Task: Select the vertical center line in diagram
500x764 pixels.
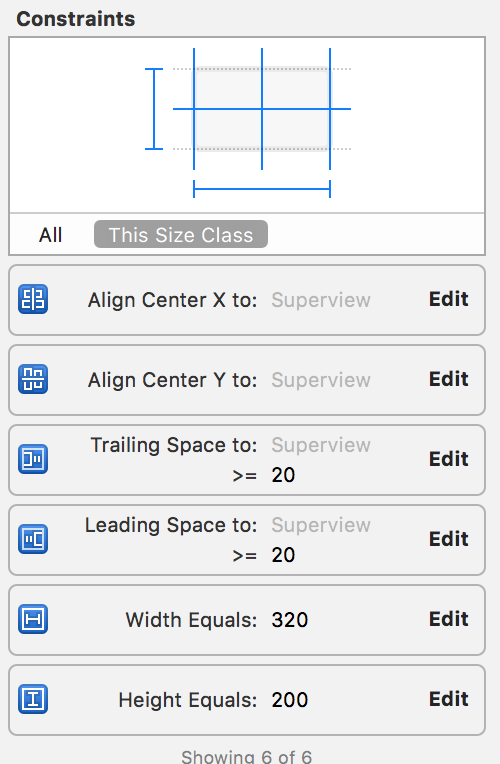Action: (x=262, y=109)
